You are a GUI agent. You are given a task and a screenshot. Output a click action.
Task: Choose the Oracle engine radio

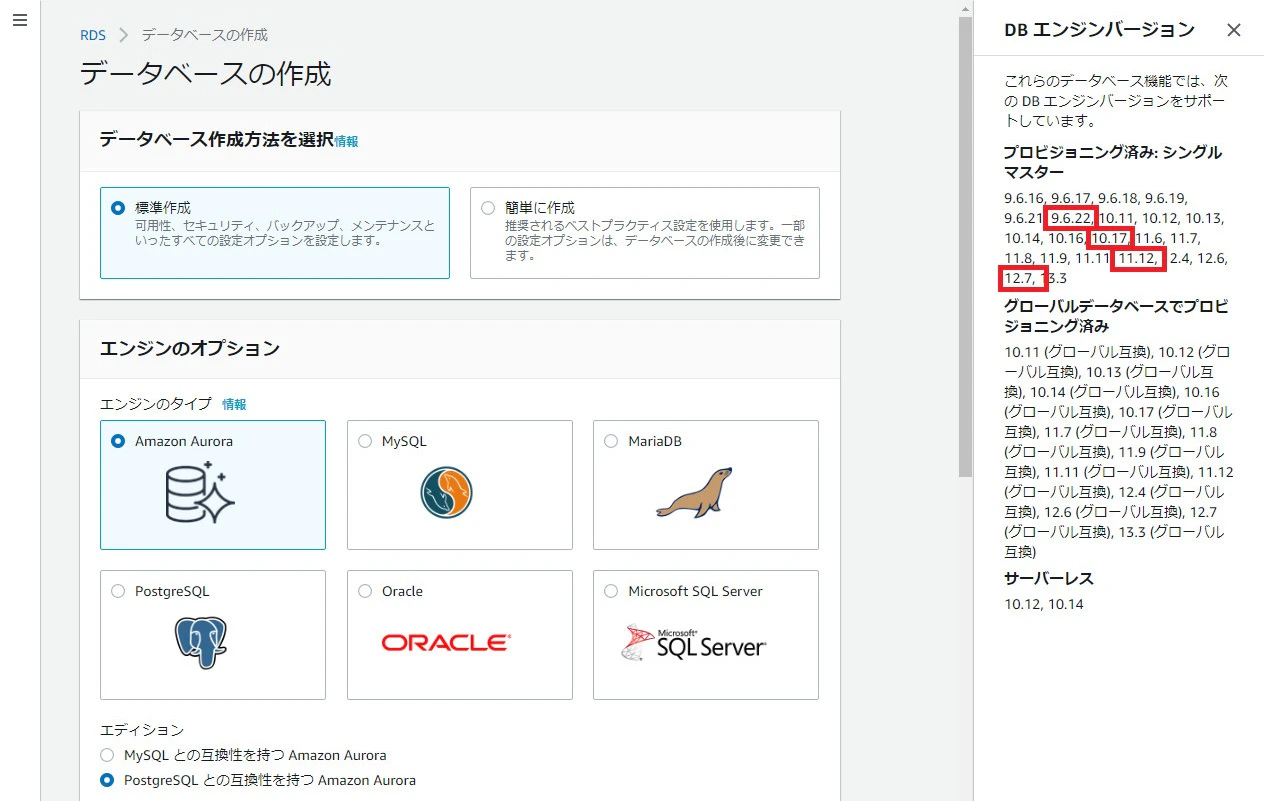point(365,591)
